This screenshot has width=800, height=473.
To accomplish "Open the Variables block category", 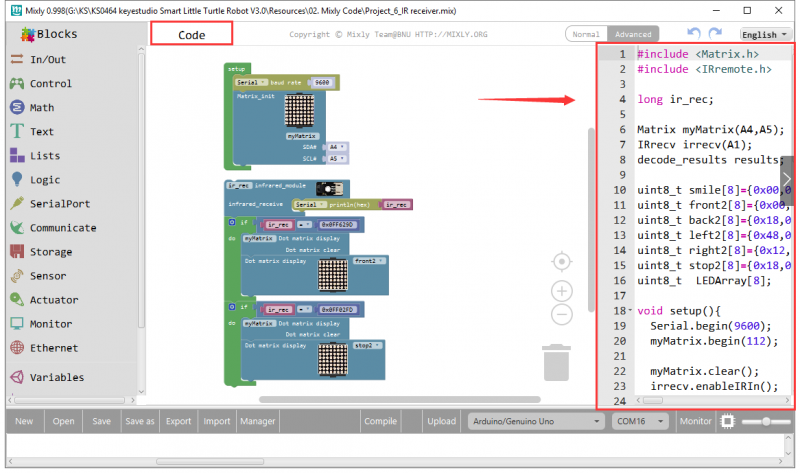I will [x=47, y=377].
